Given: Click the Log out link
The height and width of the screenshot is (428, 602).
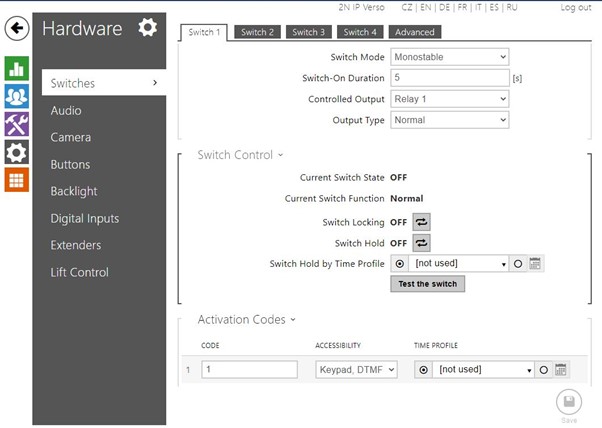Looking at the screenshot, I should (575, 8).
